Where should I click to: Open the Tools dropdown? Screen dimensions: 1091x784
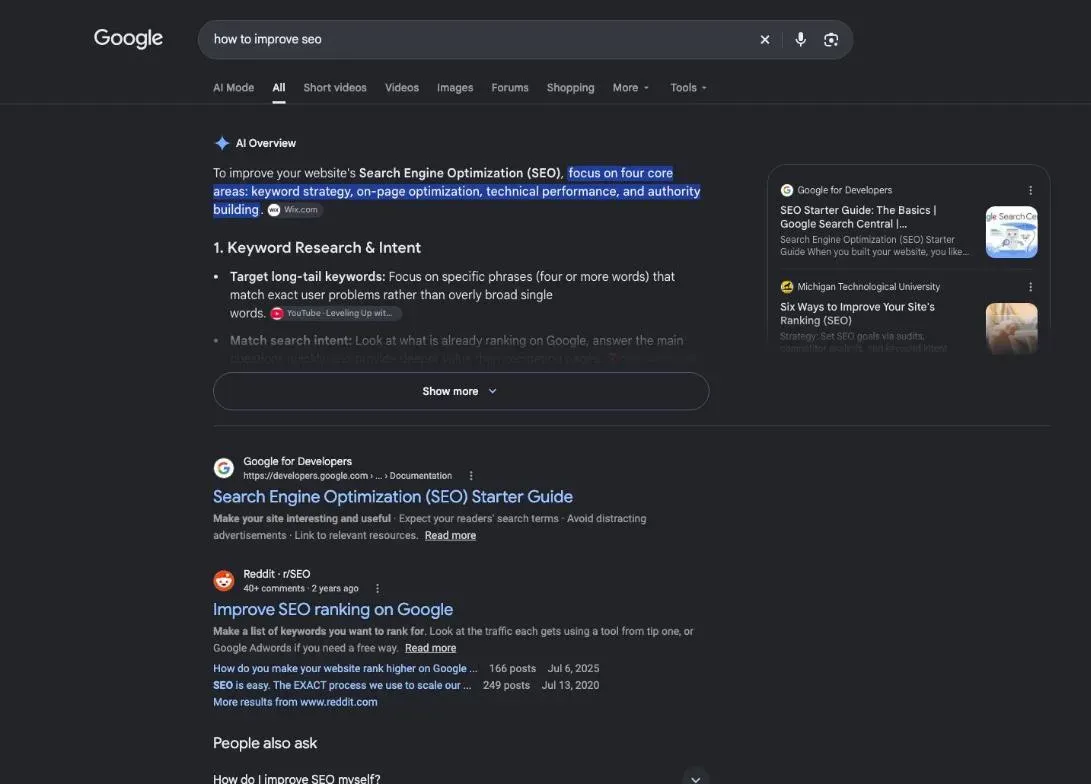tap(688, 88)
